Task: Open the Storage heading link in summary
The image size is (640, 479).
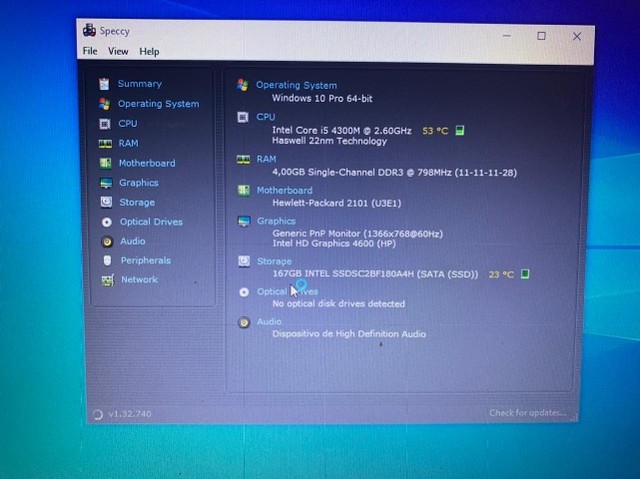Action: 274,262
